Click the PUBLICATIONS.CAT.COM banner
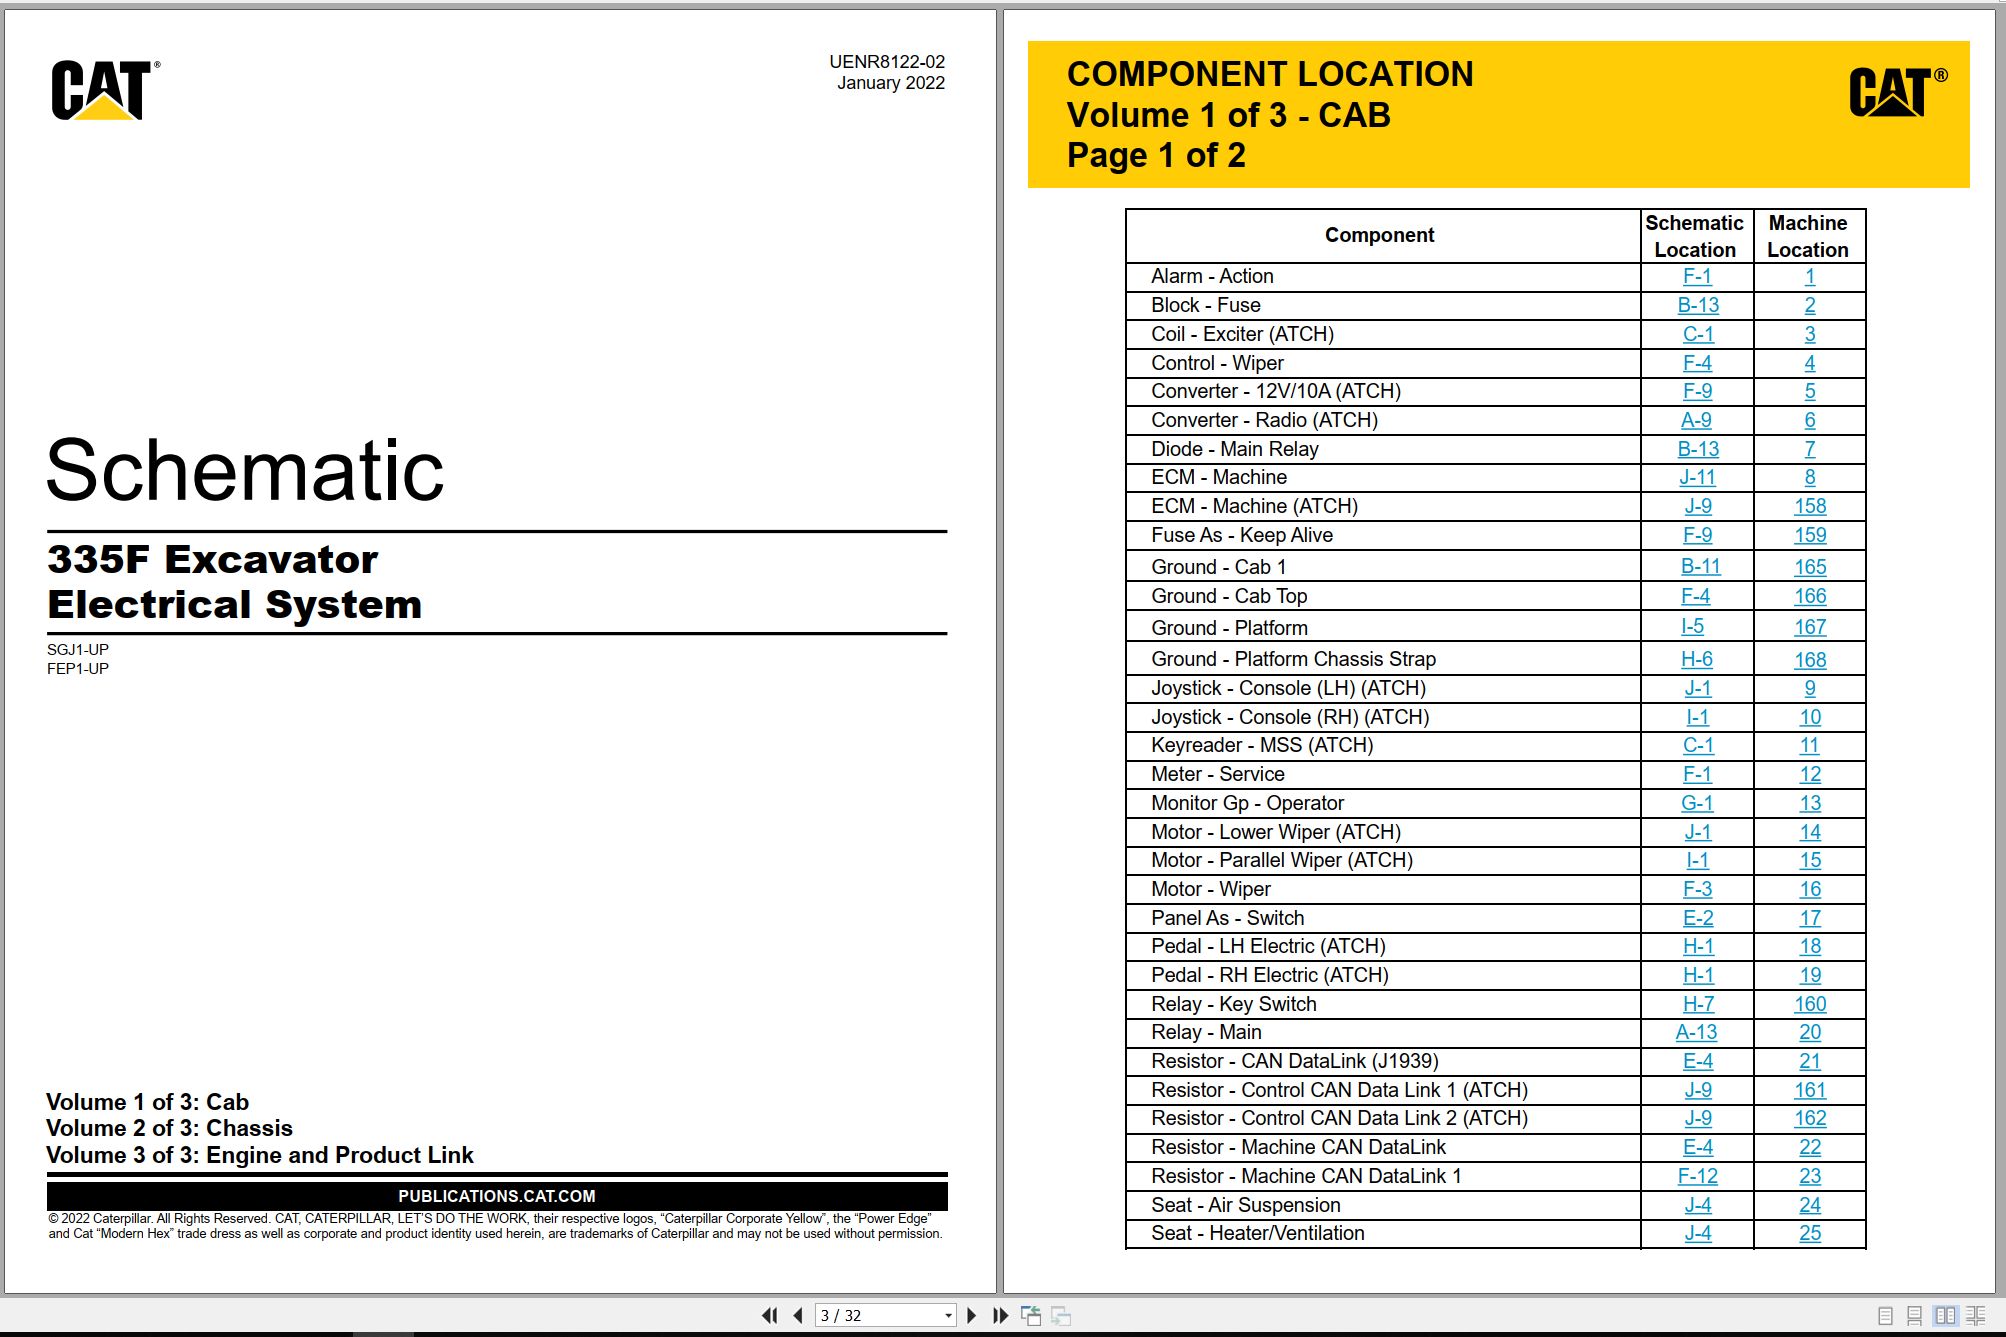This screenshot has height=1337, width=2006. [497, 1196]
